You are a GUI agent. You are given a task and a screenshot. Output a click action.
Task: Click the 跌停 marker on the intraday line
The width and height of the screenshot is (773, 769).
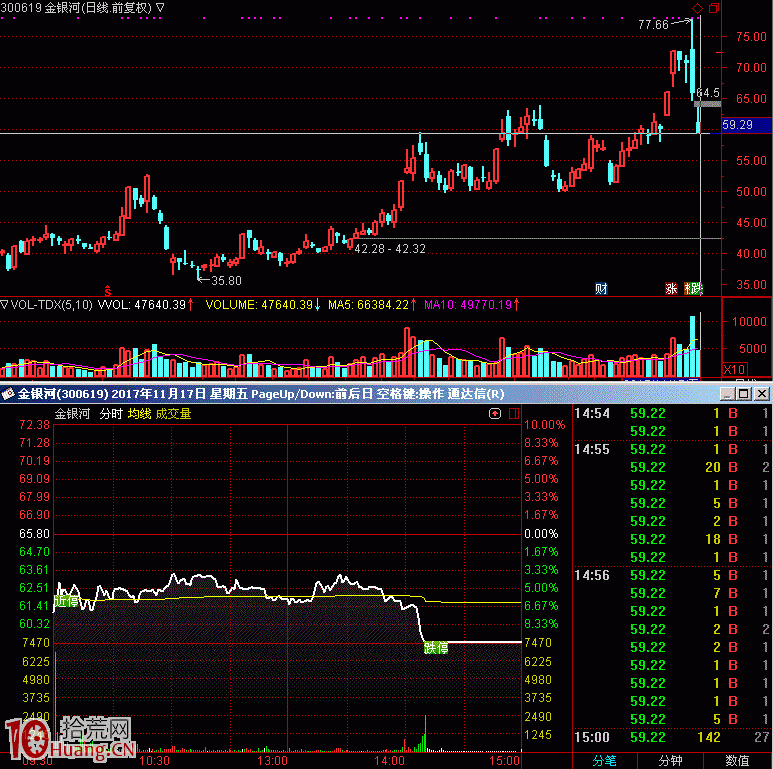point(436,648)
